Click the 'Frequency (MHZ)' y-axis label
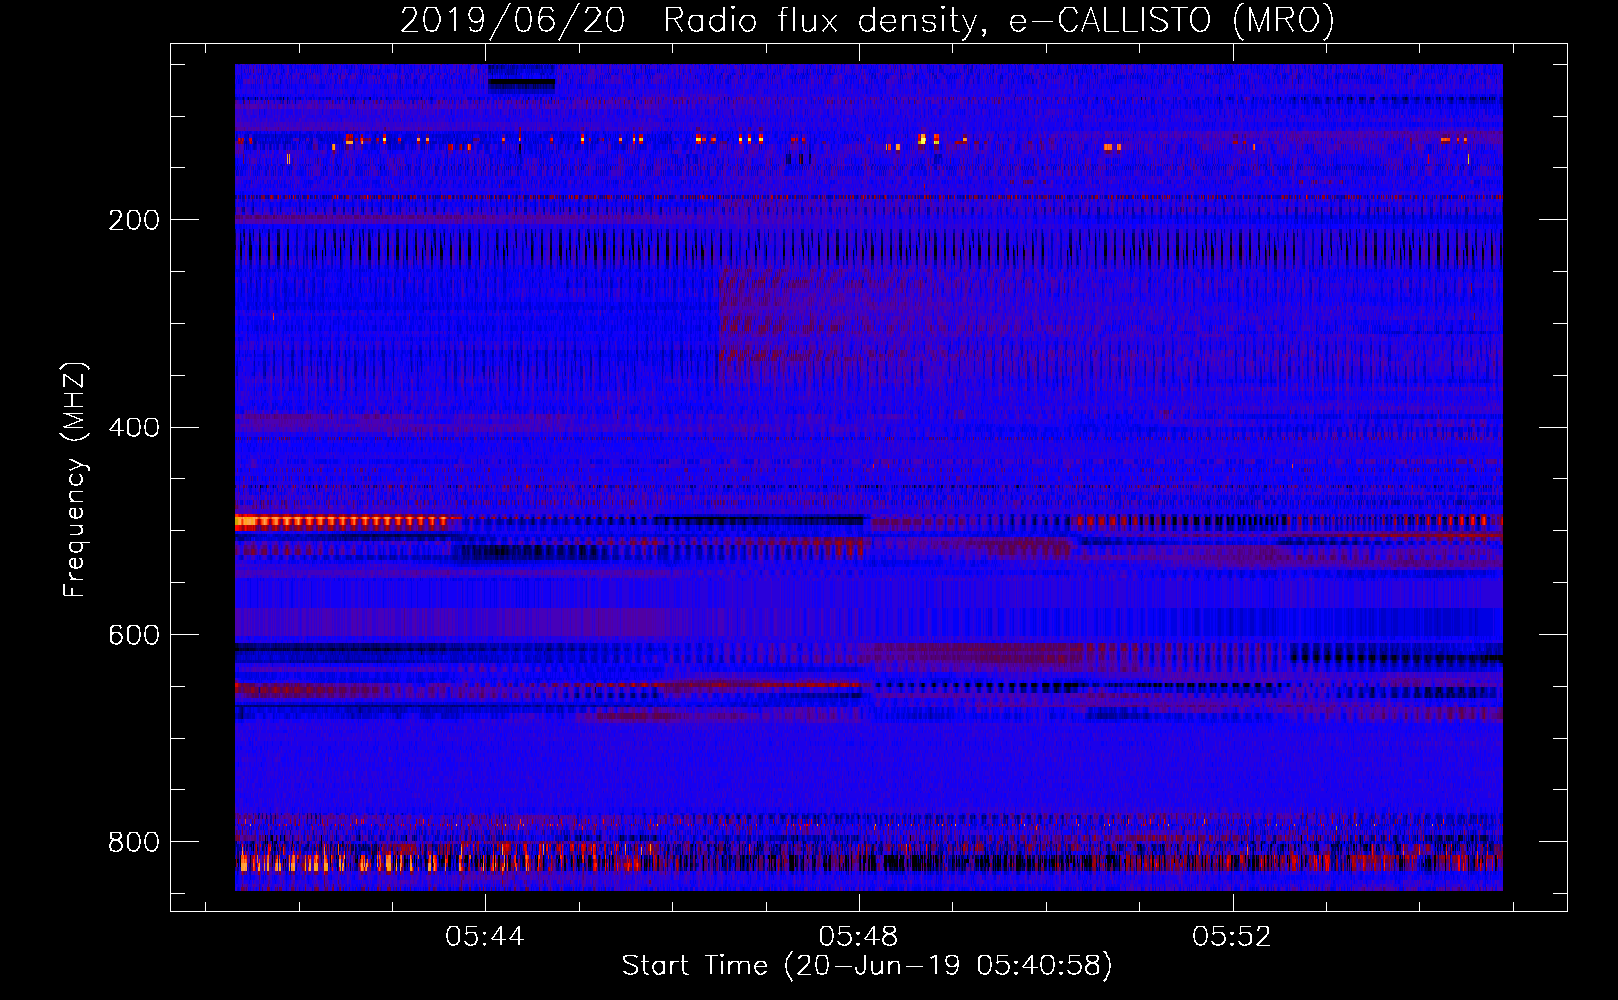This screenshot has width=1618, height=1000. coord(75,479)
